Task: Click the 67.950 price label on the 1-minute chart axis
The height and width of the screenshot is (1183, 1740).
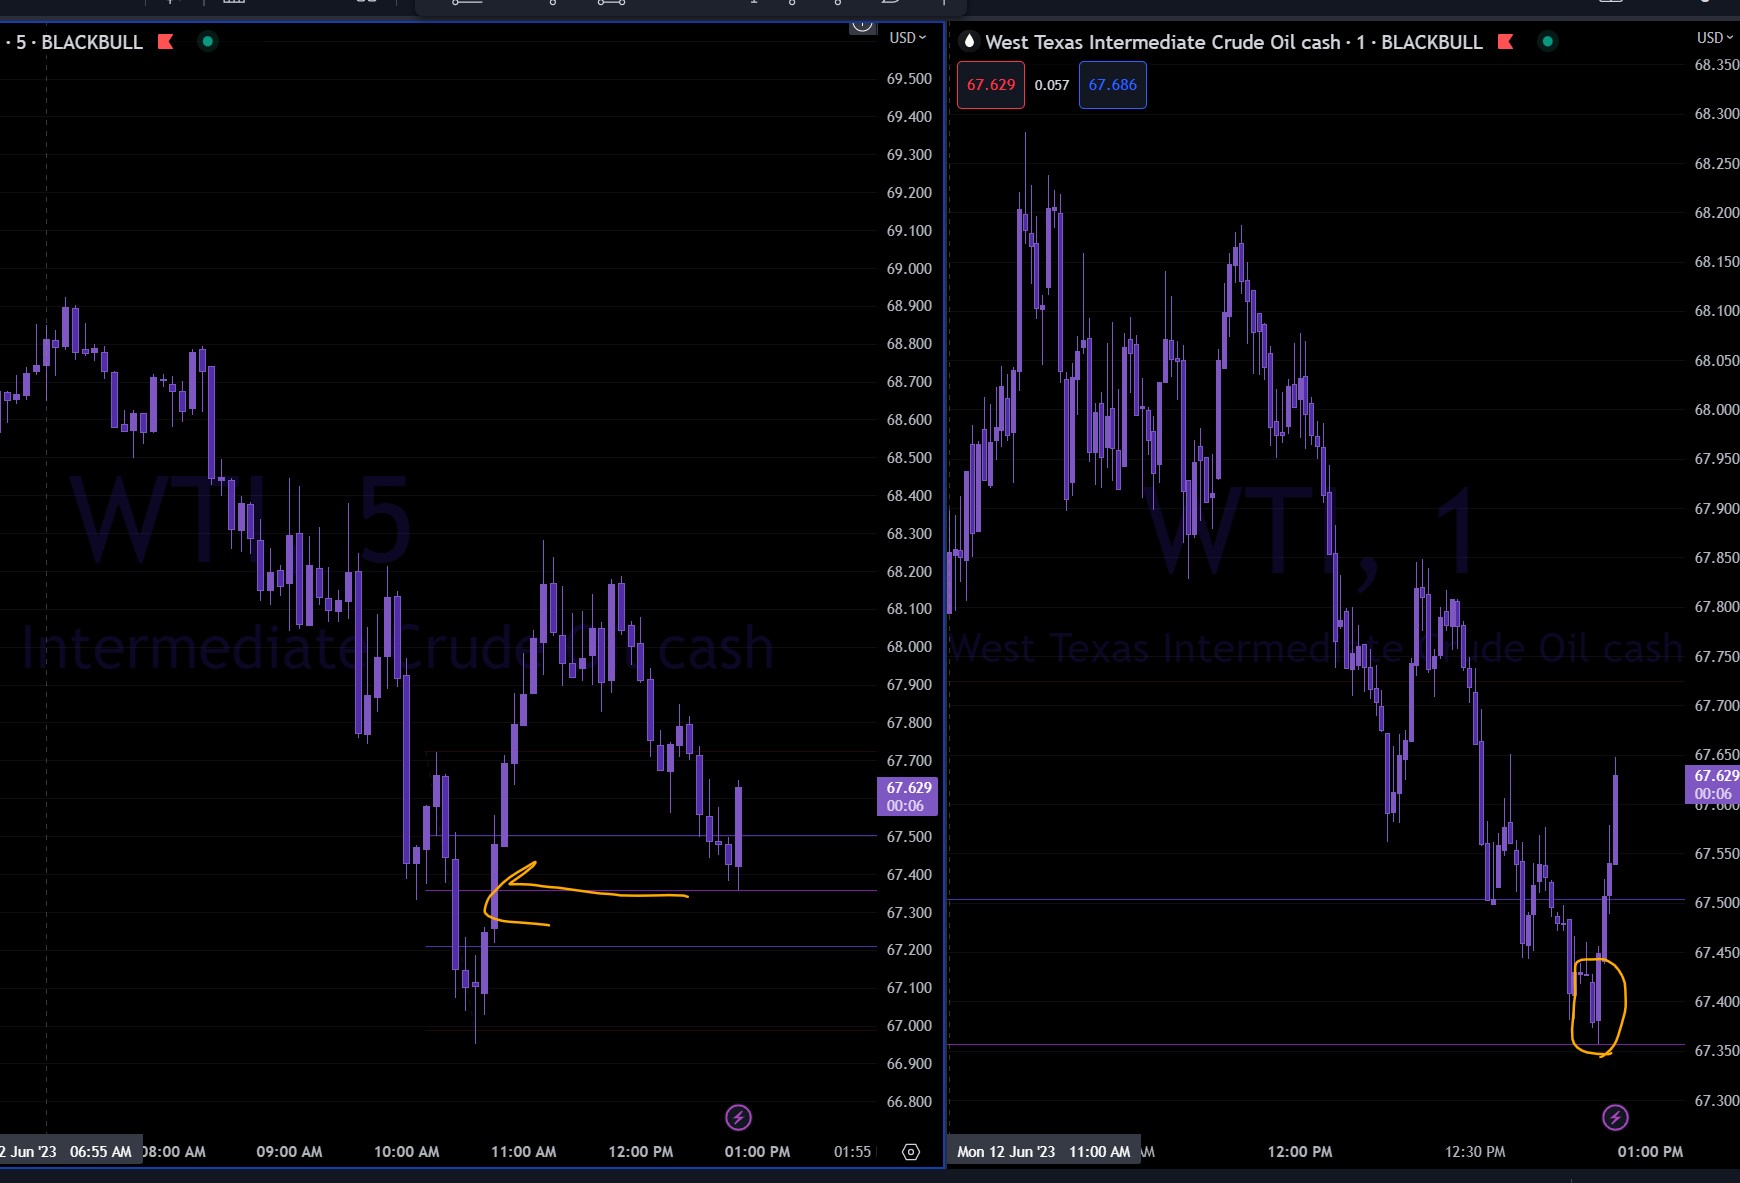Action: click(1716, 459)
